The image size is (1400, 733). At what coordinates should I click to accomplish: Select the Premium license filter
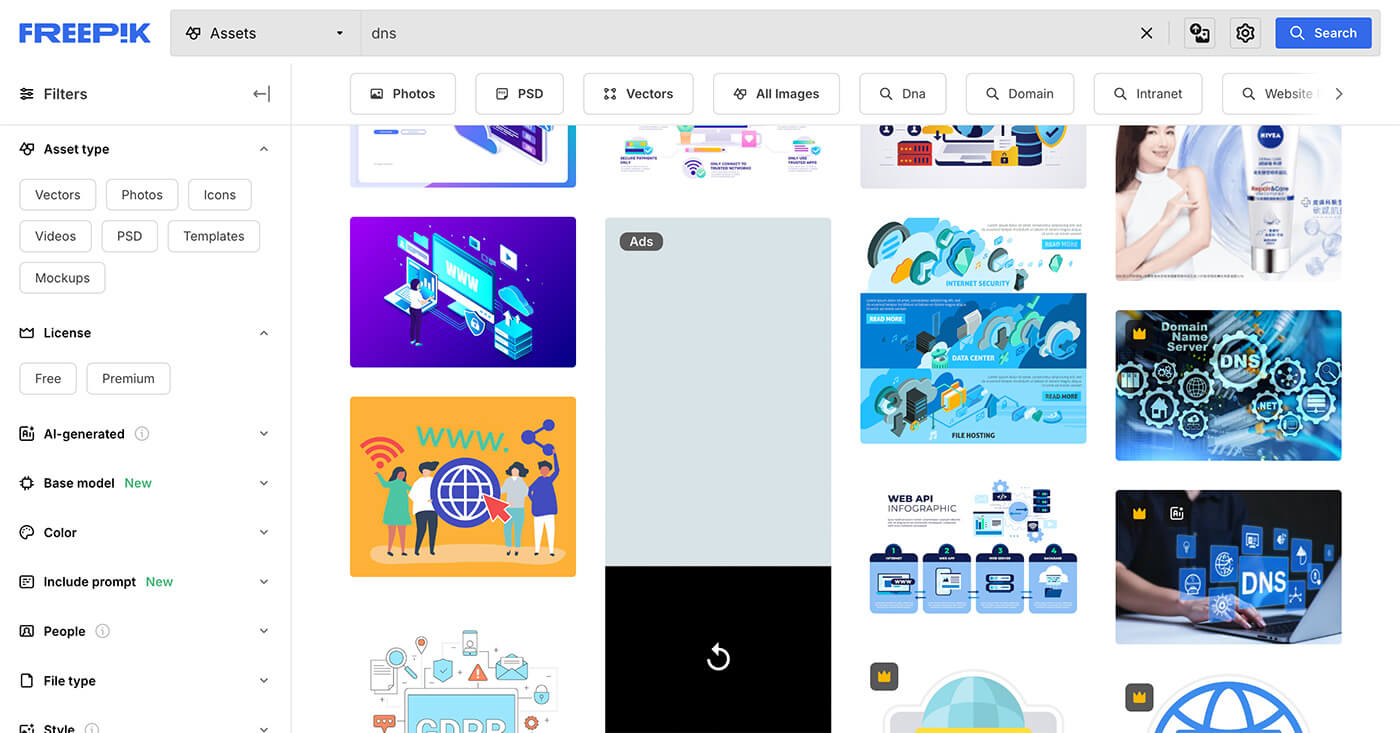[128, 379]
